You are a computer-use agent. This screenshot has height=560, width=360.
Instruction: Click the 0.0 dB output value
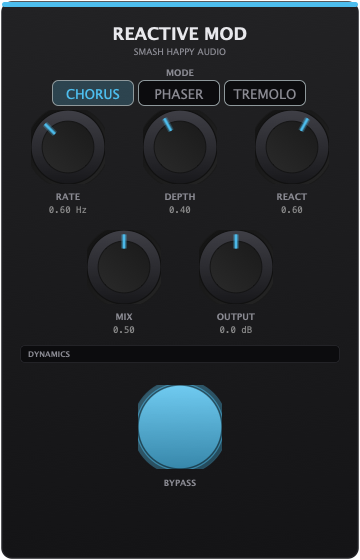point(236,330)
